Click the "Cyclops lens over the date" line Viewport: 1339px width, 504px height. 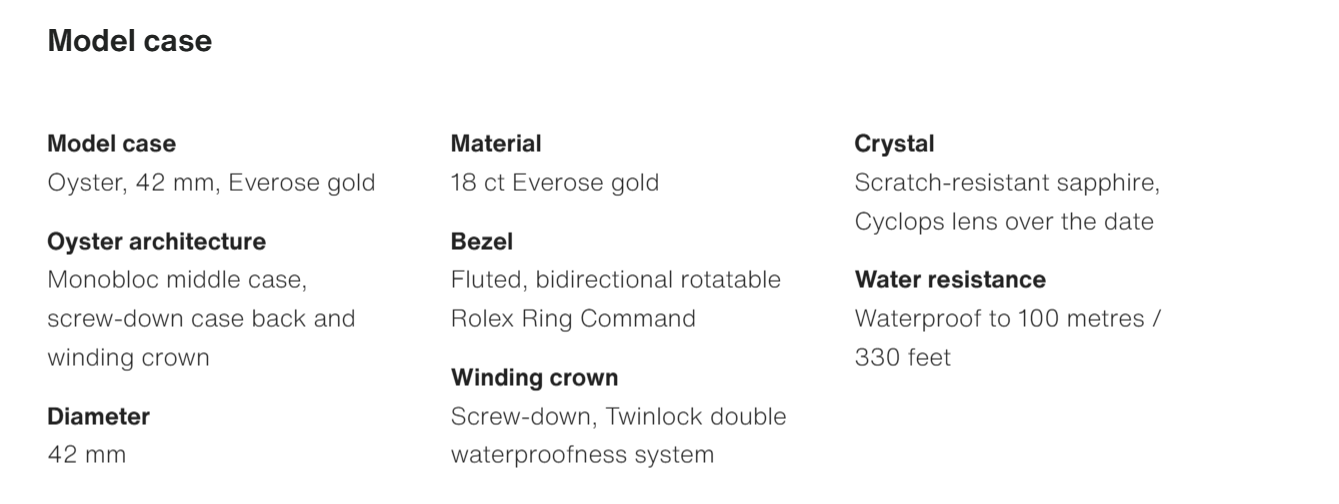[x=1004, y=222]
